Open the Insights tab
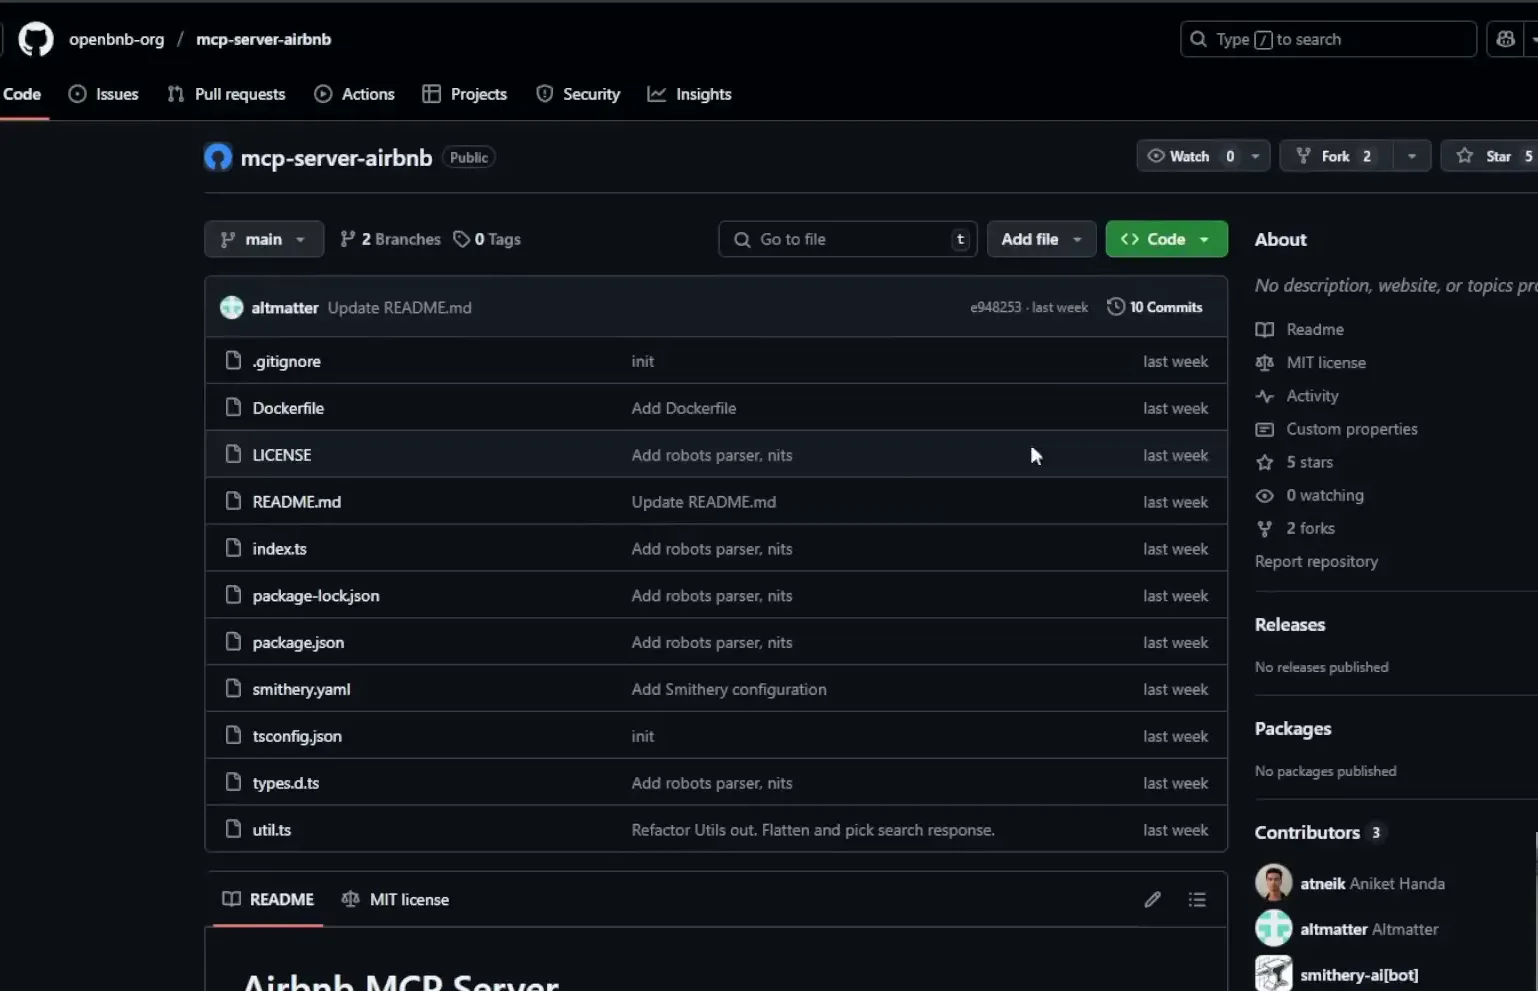This screenshot has width=1538, height=991. click(x=690, y=94)
